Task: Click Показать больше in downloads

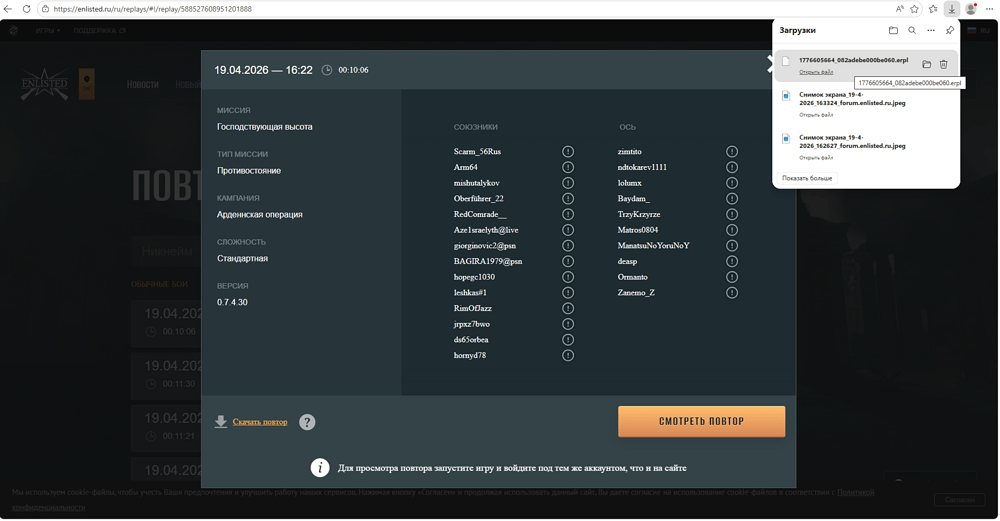Action: [807, 178]
